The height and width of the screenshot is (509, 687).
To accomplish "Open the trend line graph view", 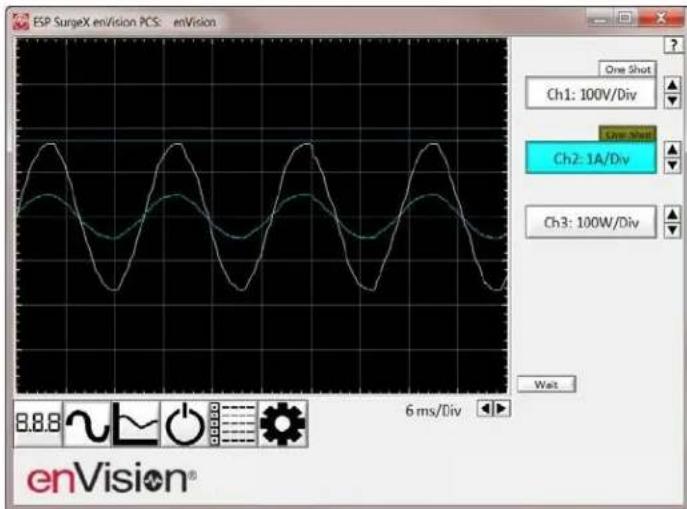I will 136,424.
